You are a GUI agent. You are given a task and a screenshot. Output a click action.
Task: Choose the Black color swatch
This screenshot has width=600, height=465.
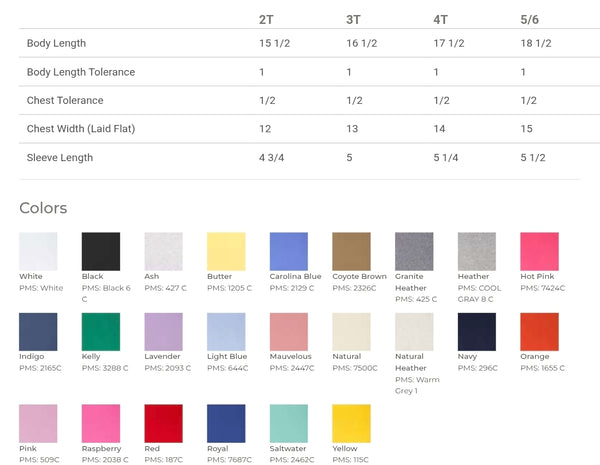point(101,251)
